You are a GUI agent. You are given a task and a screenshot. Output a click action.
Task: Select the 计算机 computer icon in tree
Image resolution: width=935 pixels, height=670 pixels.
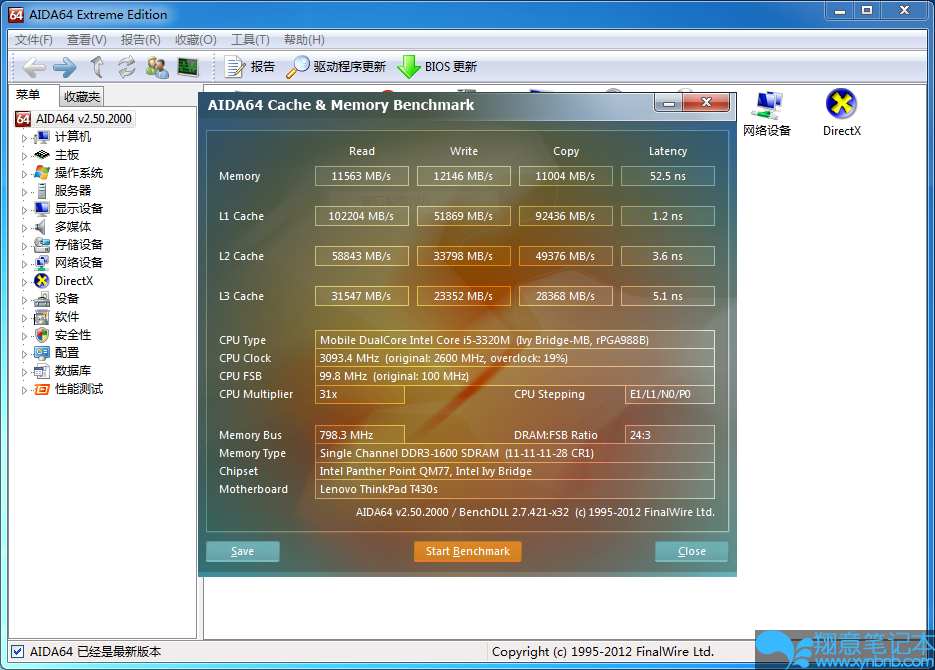tap(42, 137)
